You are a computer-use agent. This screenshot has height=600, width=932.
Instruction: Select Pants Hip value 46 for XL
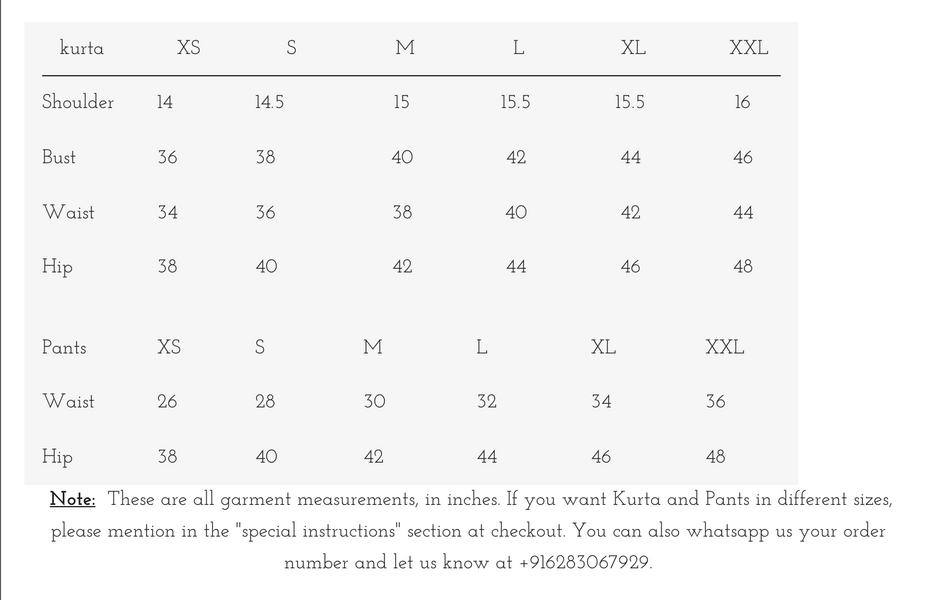(601, 457)
